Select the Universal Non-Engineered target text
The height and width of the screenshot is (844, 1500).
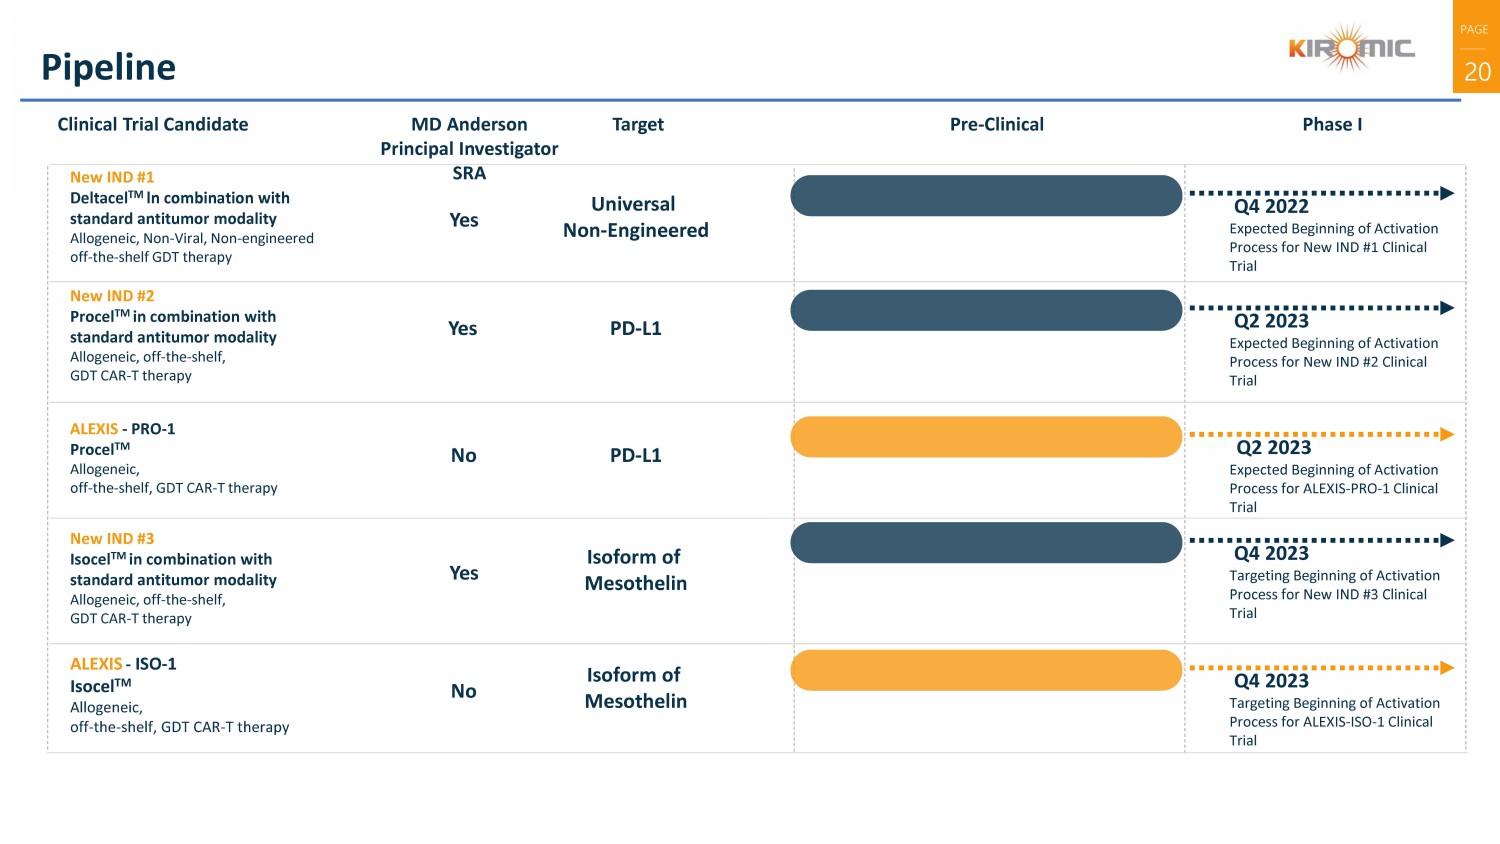point(635,217)
